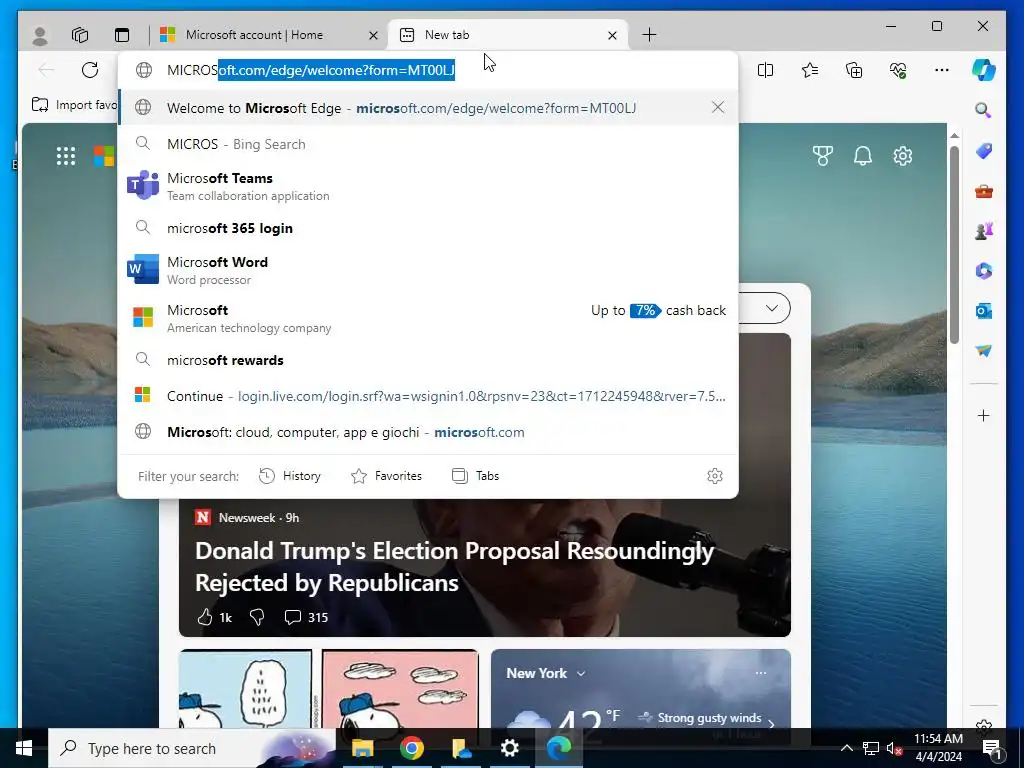Select Microsoft Word suggestion
Image resolution: width=1024 pixels, height=768 pixels.
[x=428, y=270]
